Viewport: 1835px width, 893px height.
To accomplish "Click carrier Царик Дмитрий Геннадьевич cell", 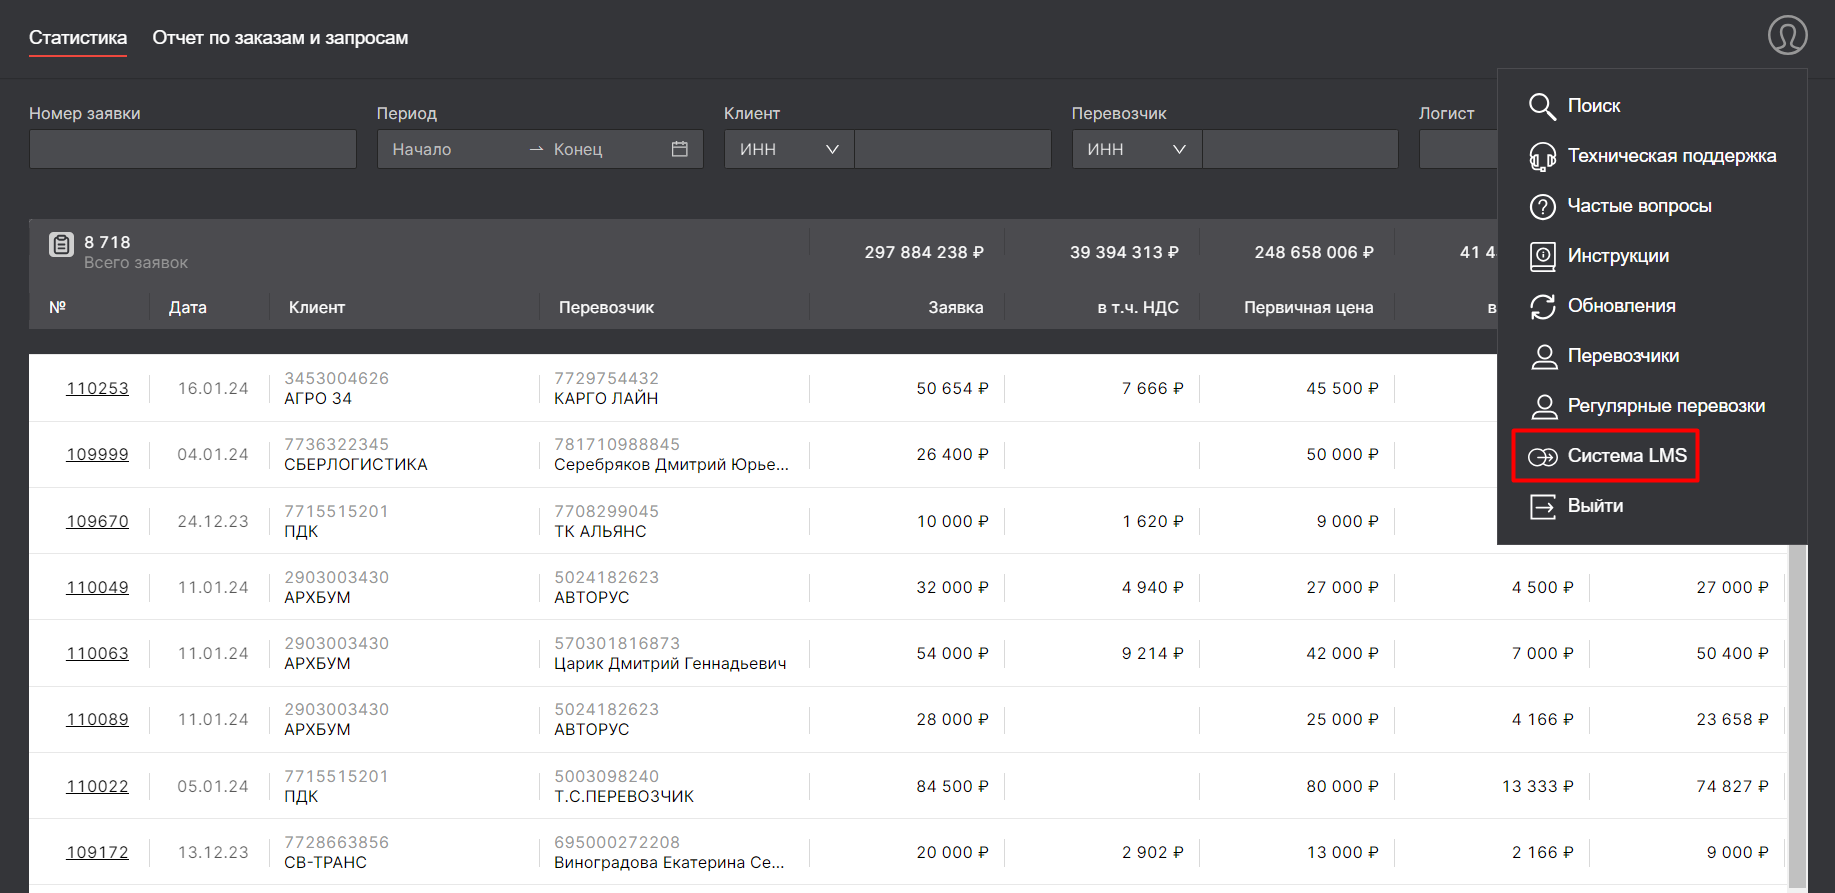I will (x=670, y=663).
